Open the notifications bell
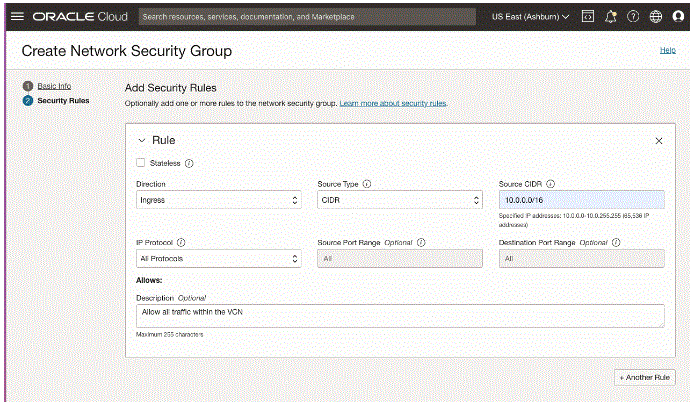 [610, 17]
